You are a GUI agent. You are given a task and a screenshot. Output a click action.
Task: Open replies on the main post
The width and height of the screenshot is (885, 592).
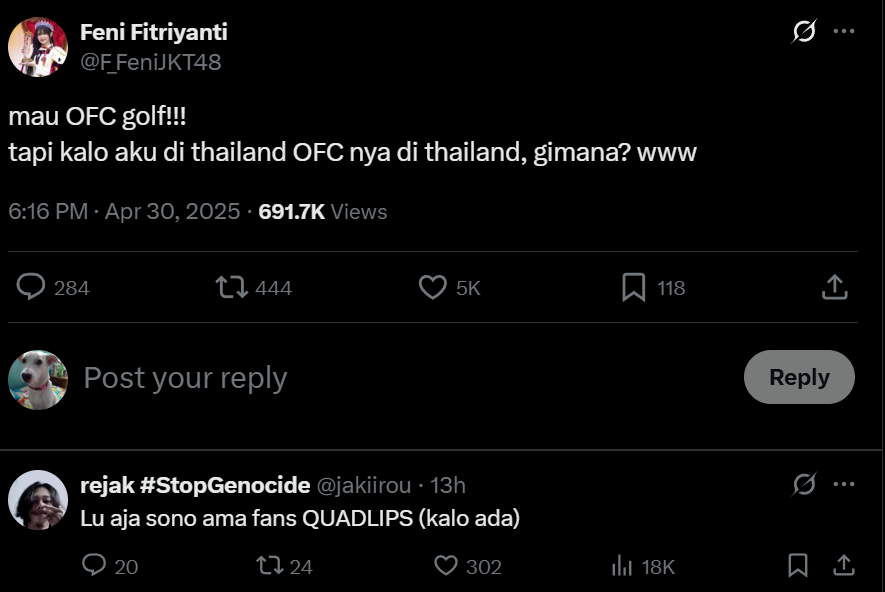(x=32, y=288)
